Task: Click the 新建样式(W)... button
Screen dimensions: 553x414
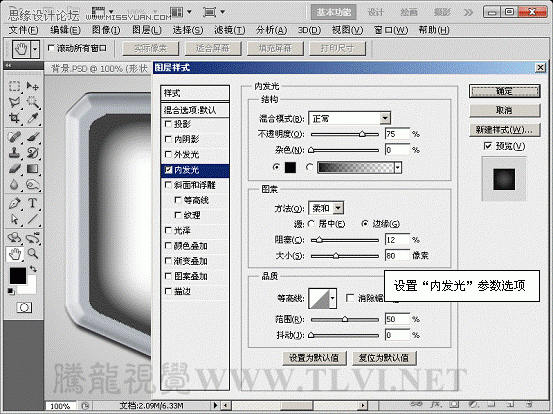Action: (x=504, y=130)
